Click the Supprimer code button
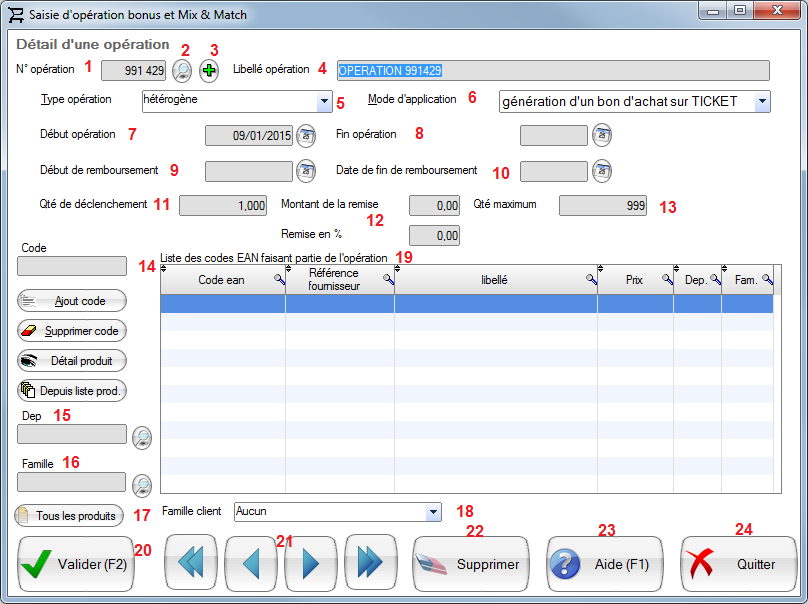Screen dimensions: 808x604 pos(72,330)
